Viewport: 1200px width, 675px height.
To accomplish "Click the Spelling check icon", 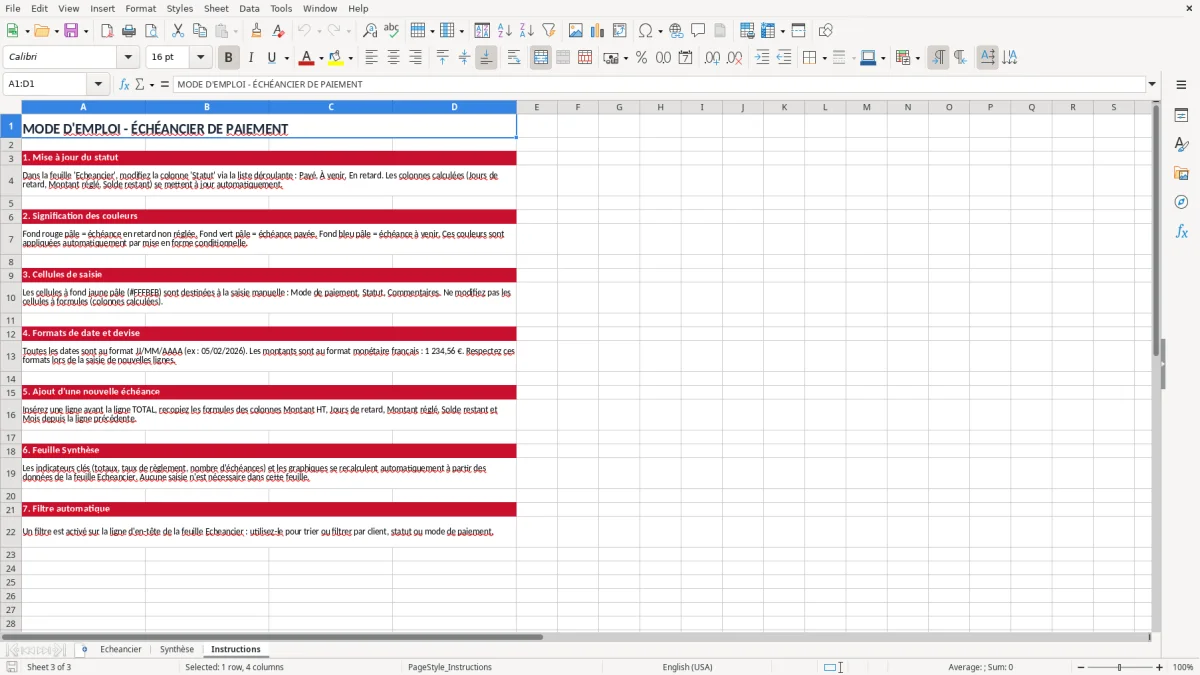I will (391, 31).
